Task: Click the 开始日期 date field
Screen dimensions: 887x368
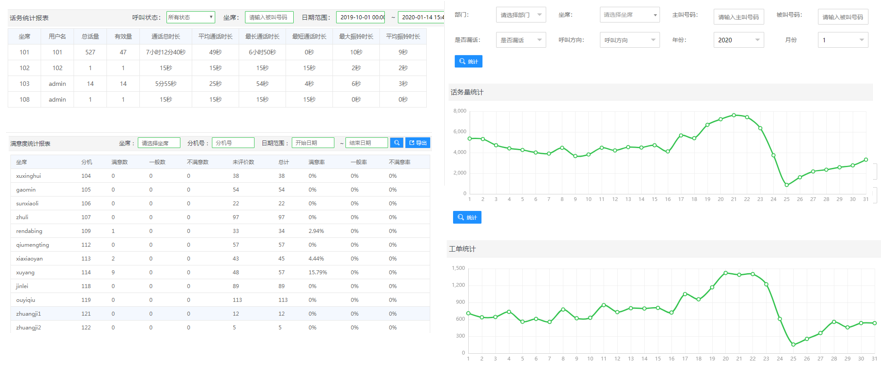Action: pos(313,143)
